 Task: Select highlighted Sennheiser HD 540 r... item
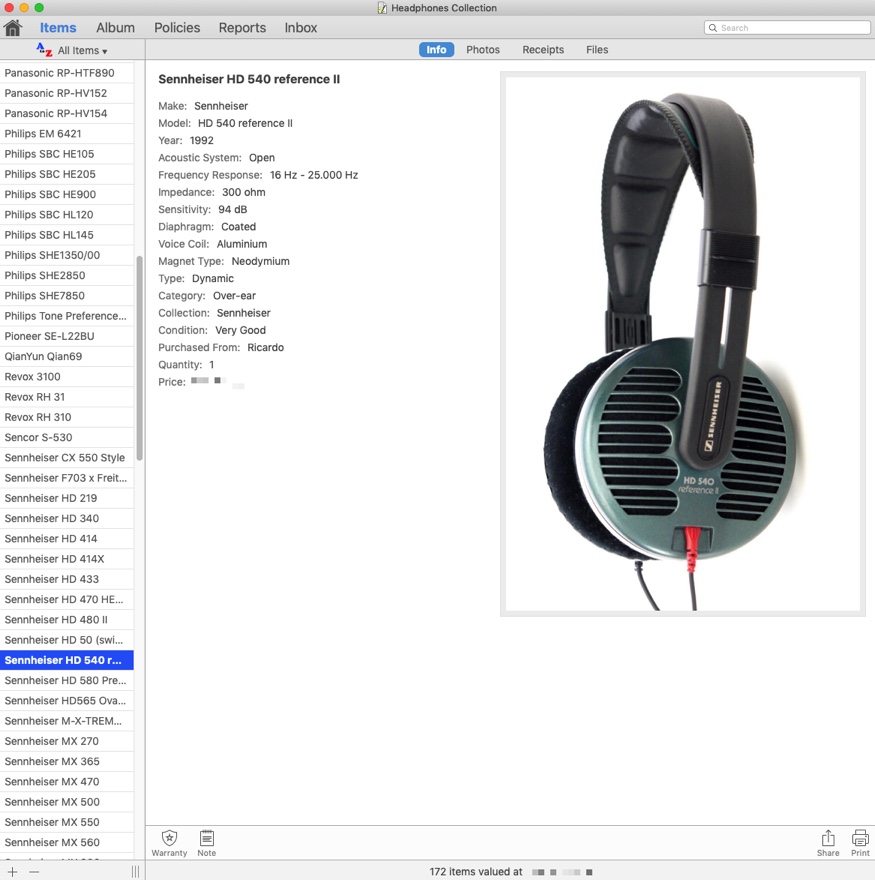click(67, 660)
